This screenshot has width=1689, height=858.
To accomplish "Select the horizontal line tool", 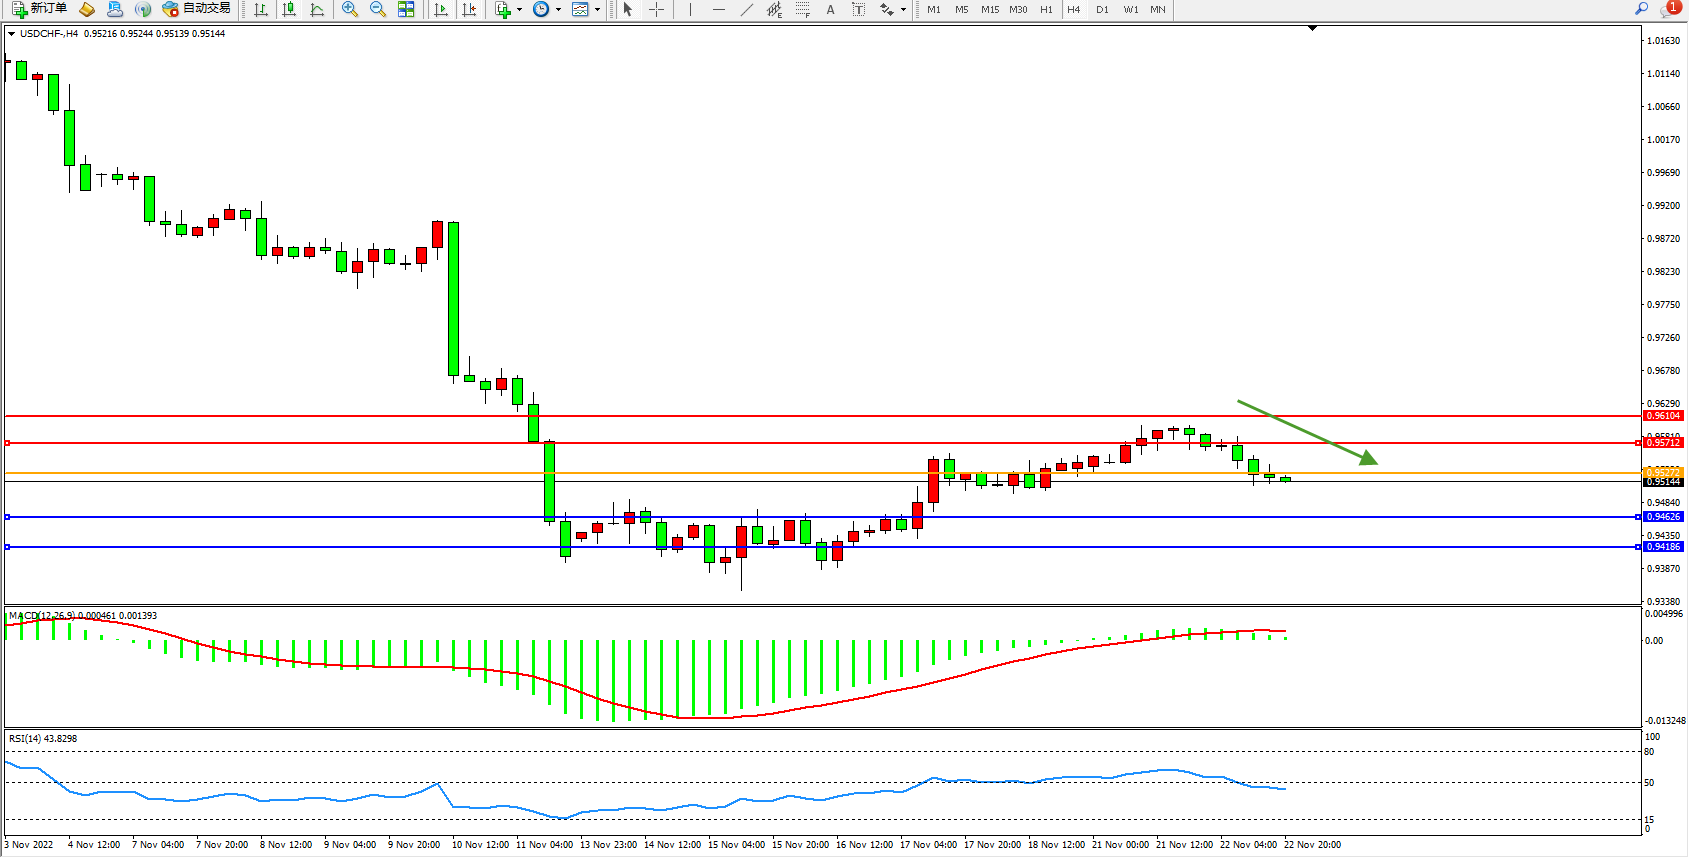I will point(718,9).
